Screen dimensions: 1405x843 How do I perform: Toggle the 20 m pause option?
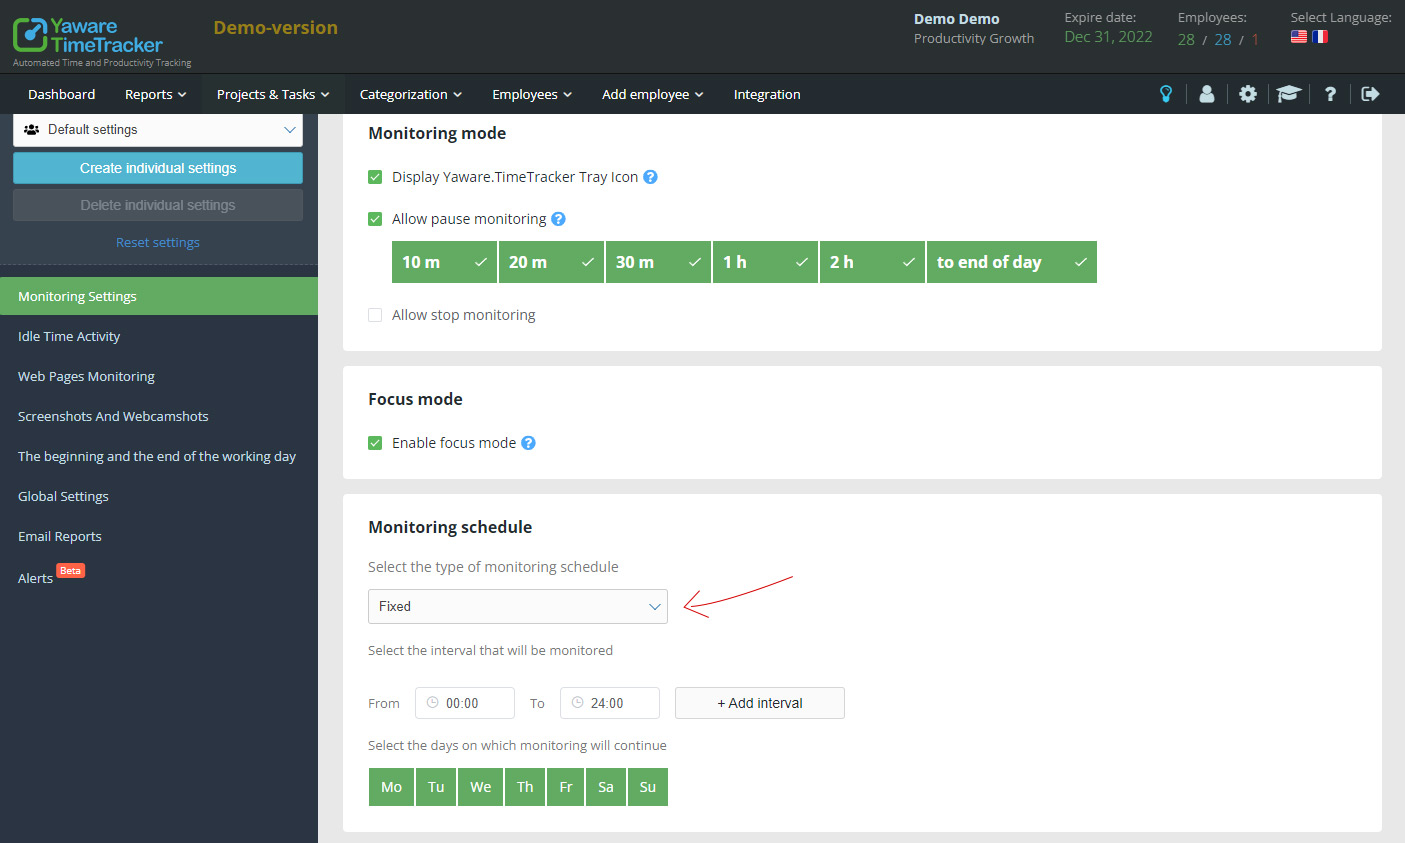[551, 262]
